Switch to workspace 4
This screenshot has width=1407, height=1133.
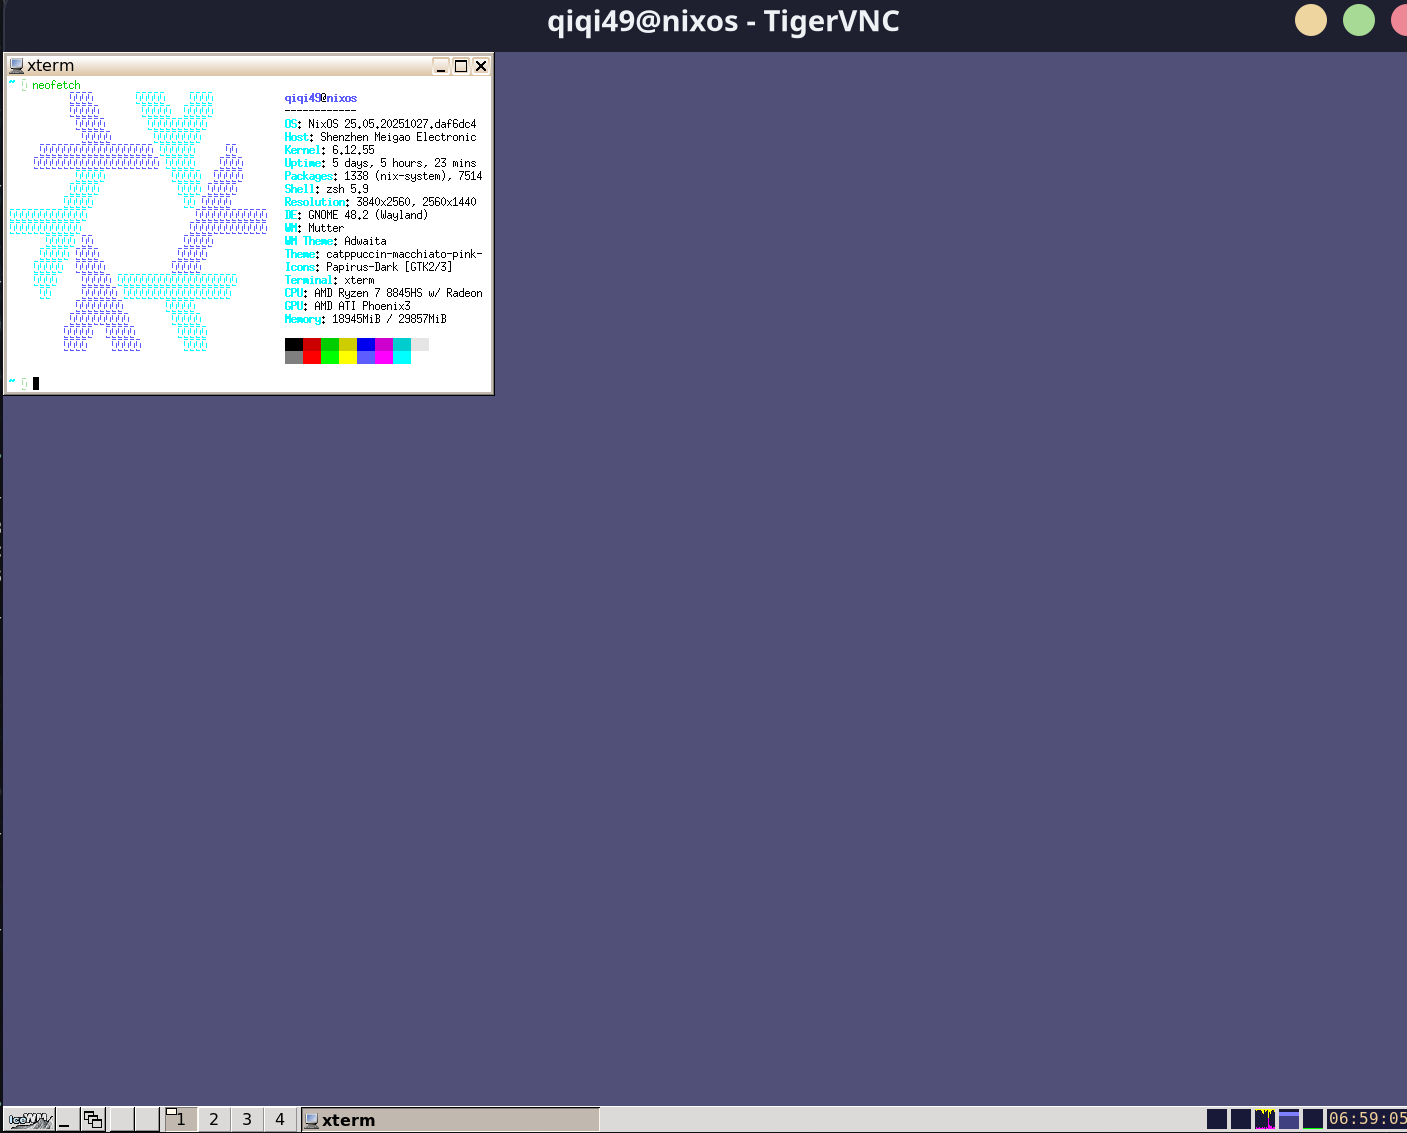(280, 1120)
